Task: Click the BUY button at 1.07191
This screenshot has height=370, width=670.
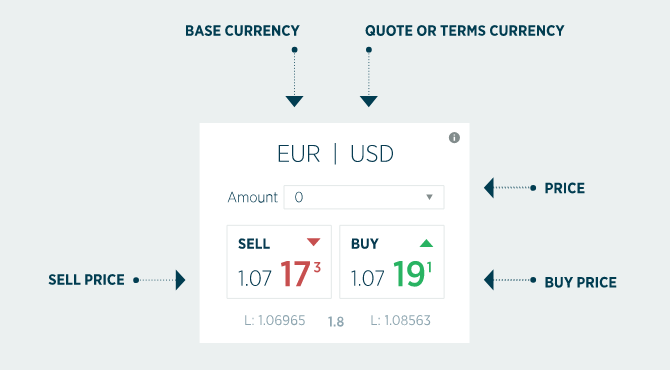Action: pos(392,261)
